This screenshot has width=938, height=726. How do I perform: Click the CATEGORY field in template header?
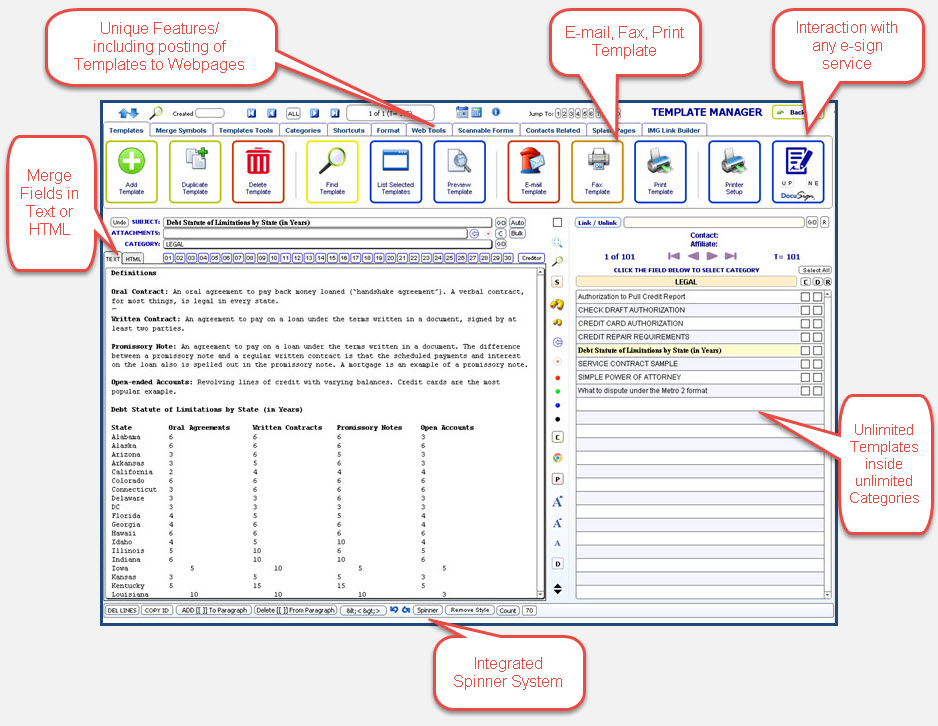tap(327, 244)
